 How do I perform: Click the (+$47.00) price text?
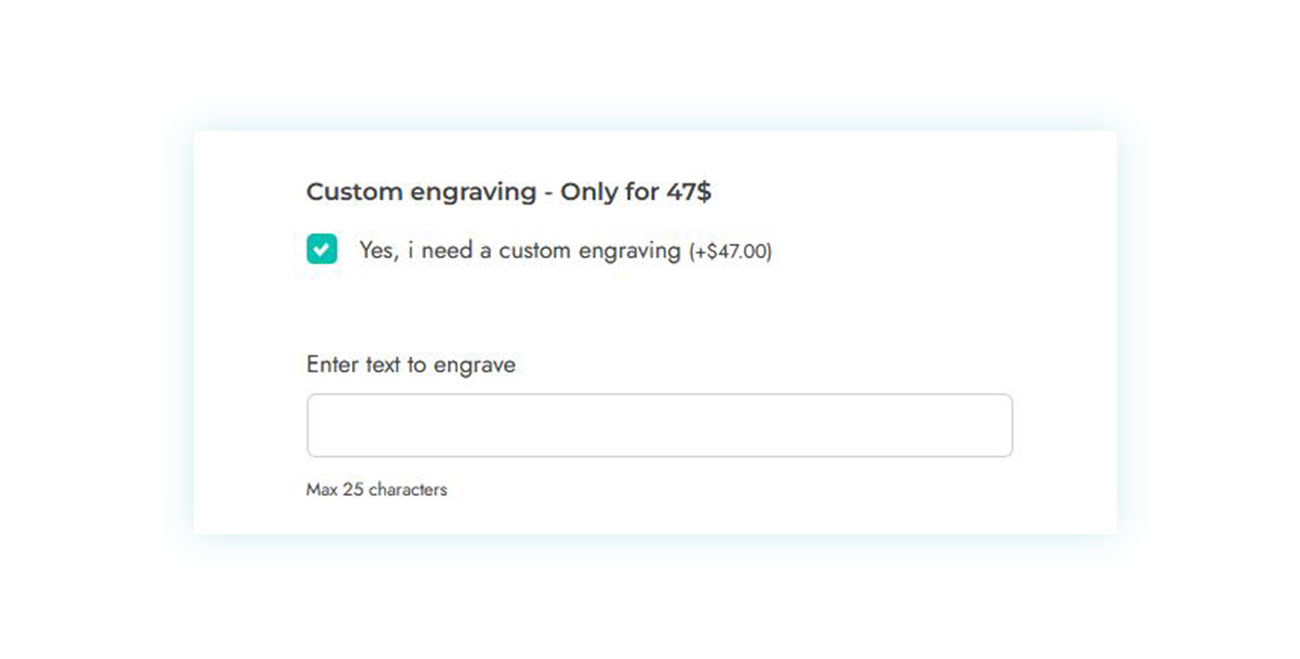click(730, 252)
